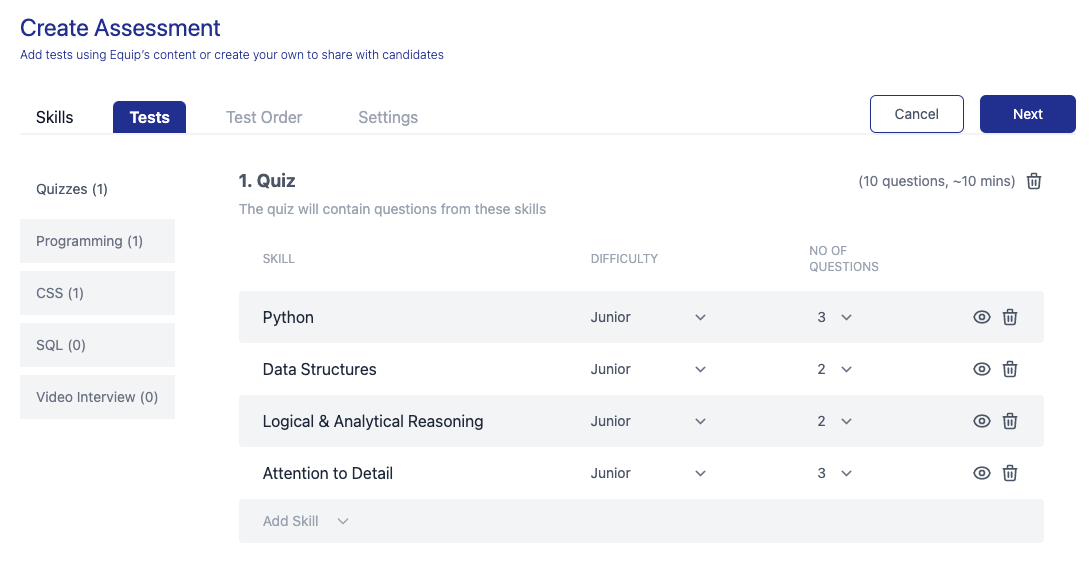The width and height of the screenshot is (1092, 565).
Task: Delete the entire Quiz test
Action: pyautogui.click(x=1035, y=181)
